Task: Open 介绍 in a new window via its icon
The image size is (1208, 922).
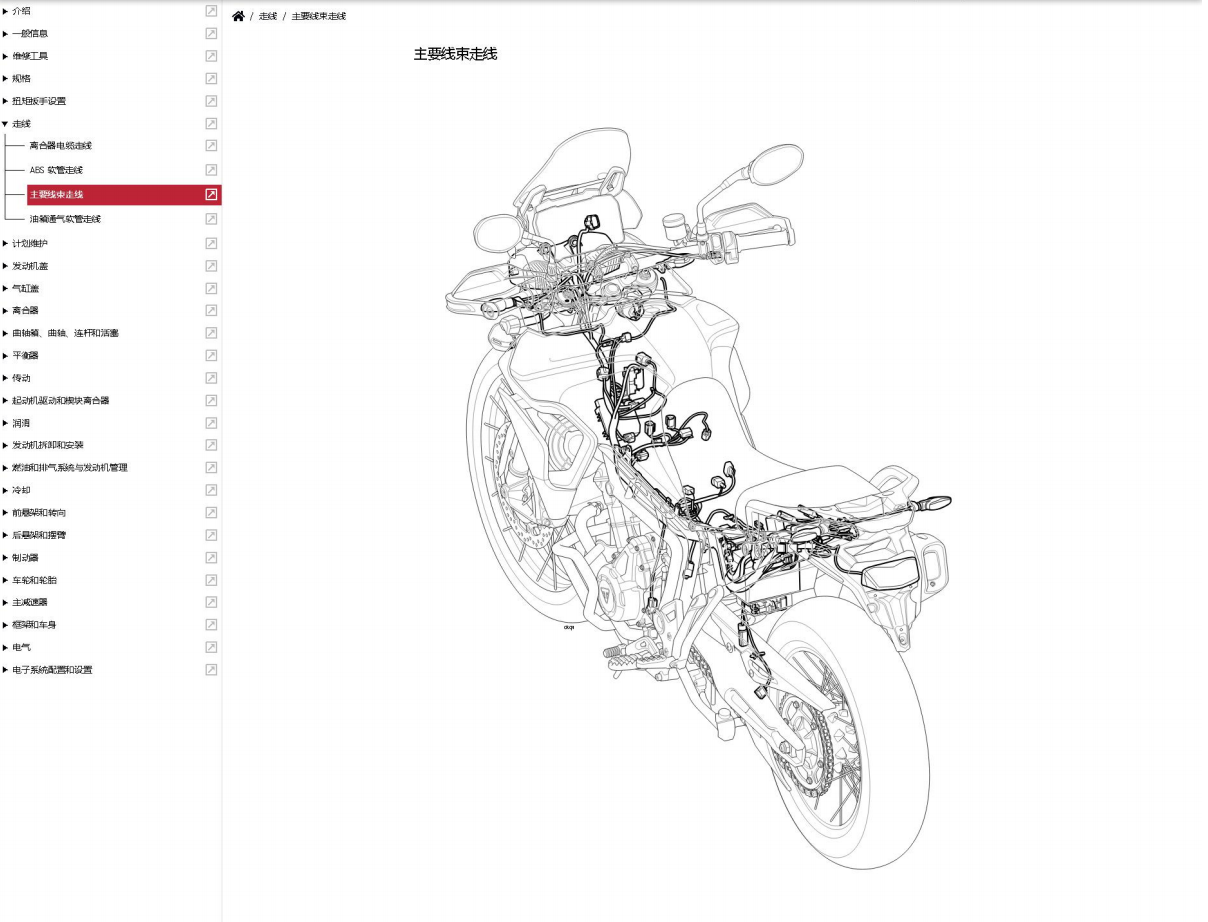Action: click(210, 11)
